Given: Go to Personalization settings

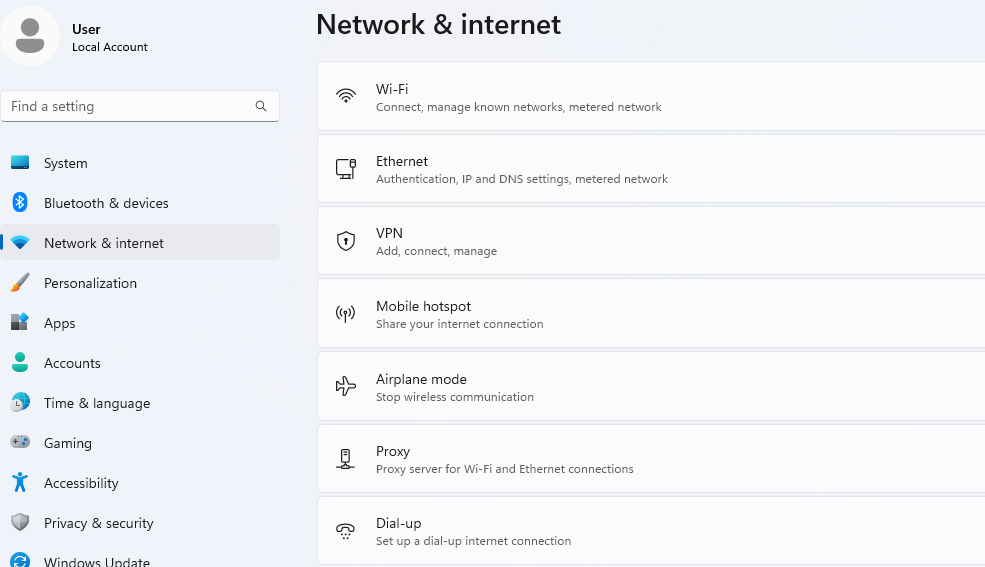Looking at the screenshot, I should click(x=90, y=283).
